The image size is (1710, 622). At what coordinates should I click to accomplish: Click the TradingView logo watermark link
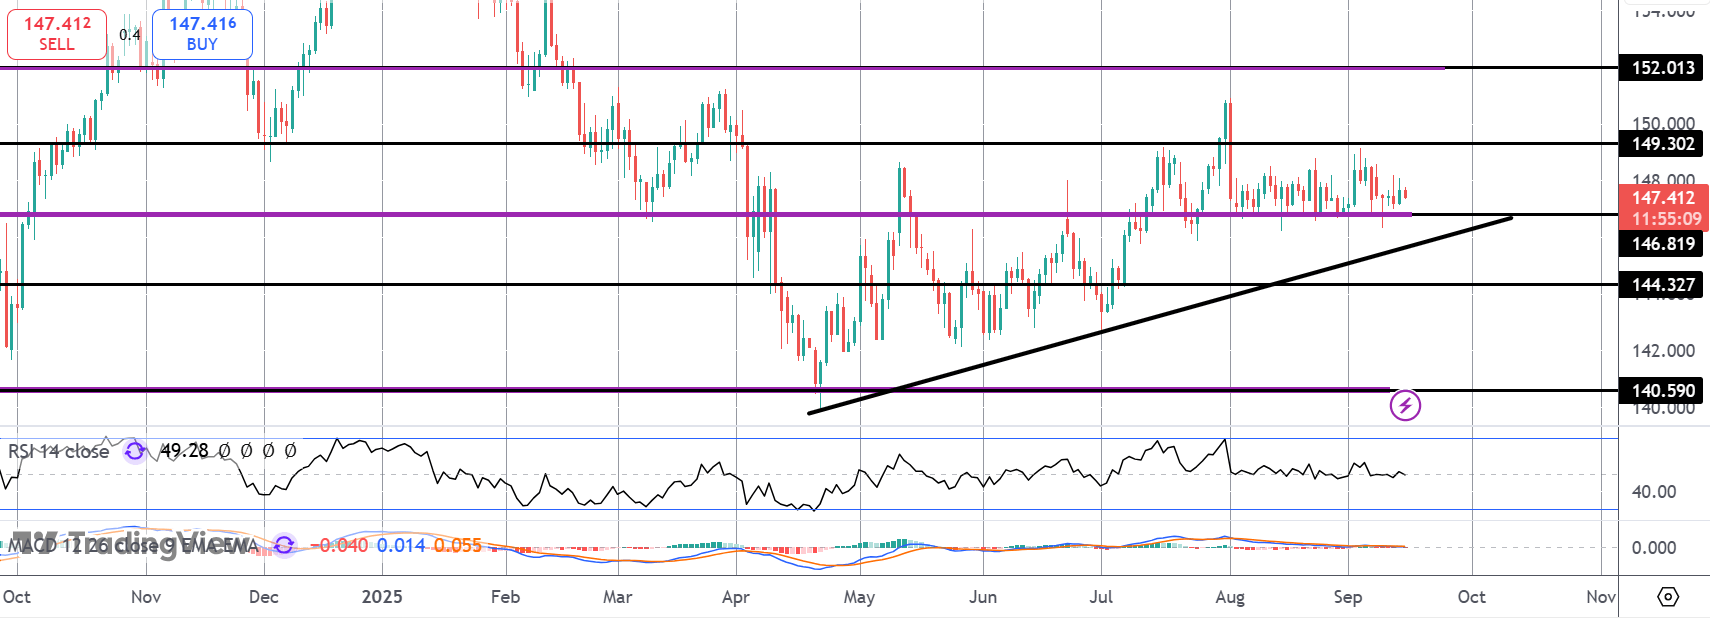tap(130, 543)
